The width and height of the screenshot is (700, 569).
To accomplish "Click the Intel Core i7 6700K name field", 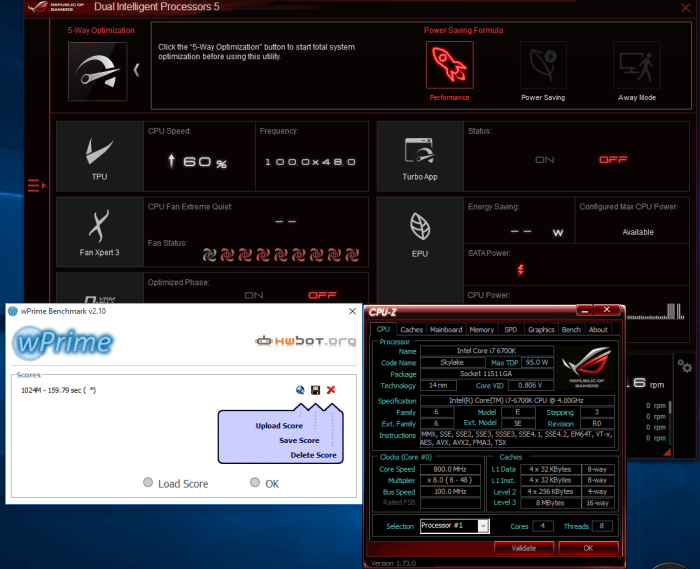I will tap(487, 351).
